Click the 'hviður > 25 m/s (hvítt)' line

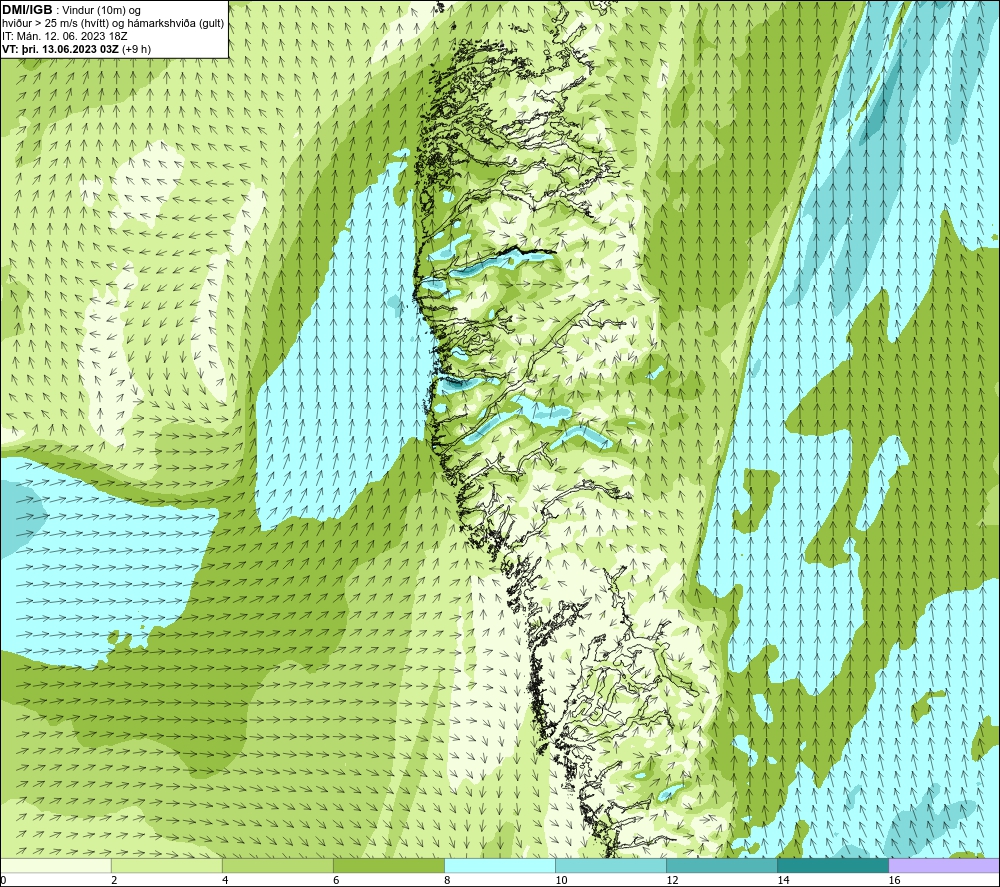coord(55,24)
